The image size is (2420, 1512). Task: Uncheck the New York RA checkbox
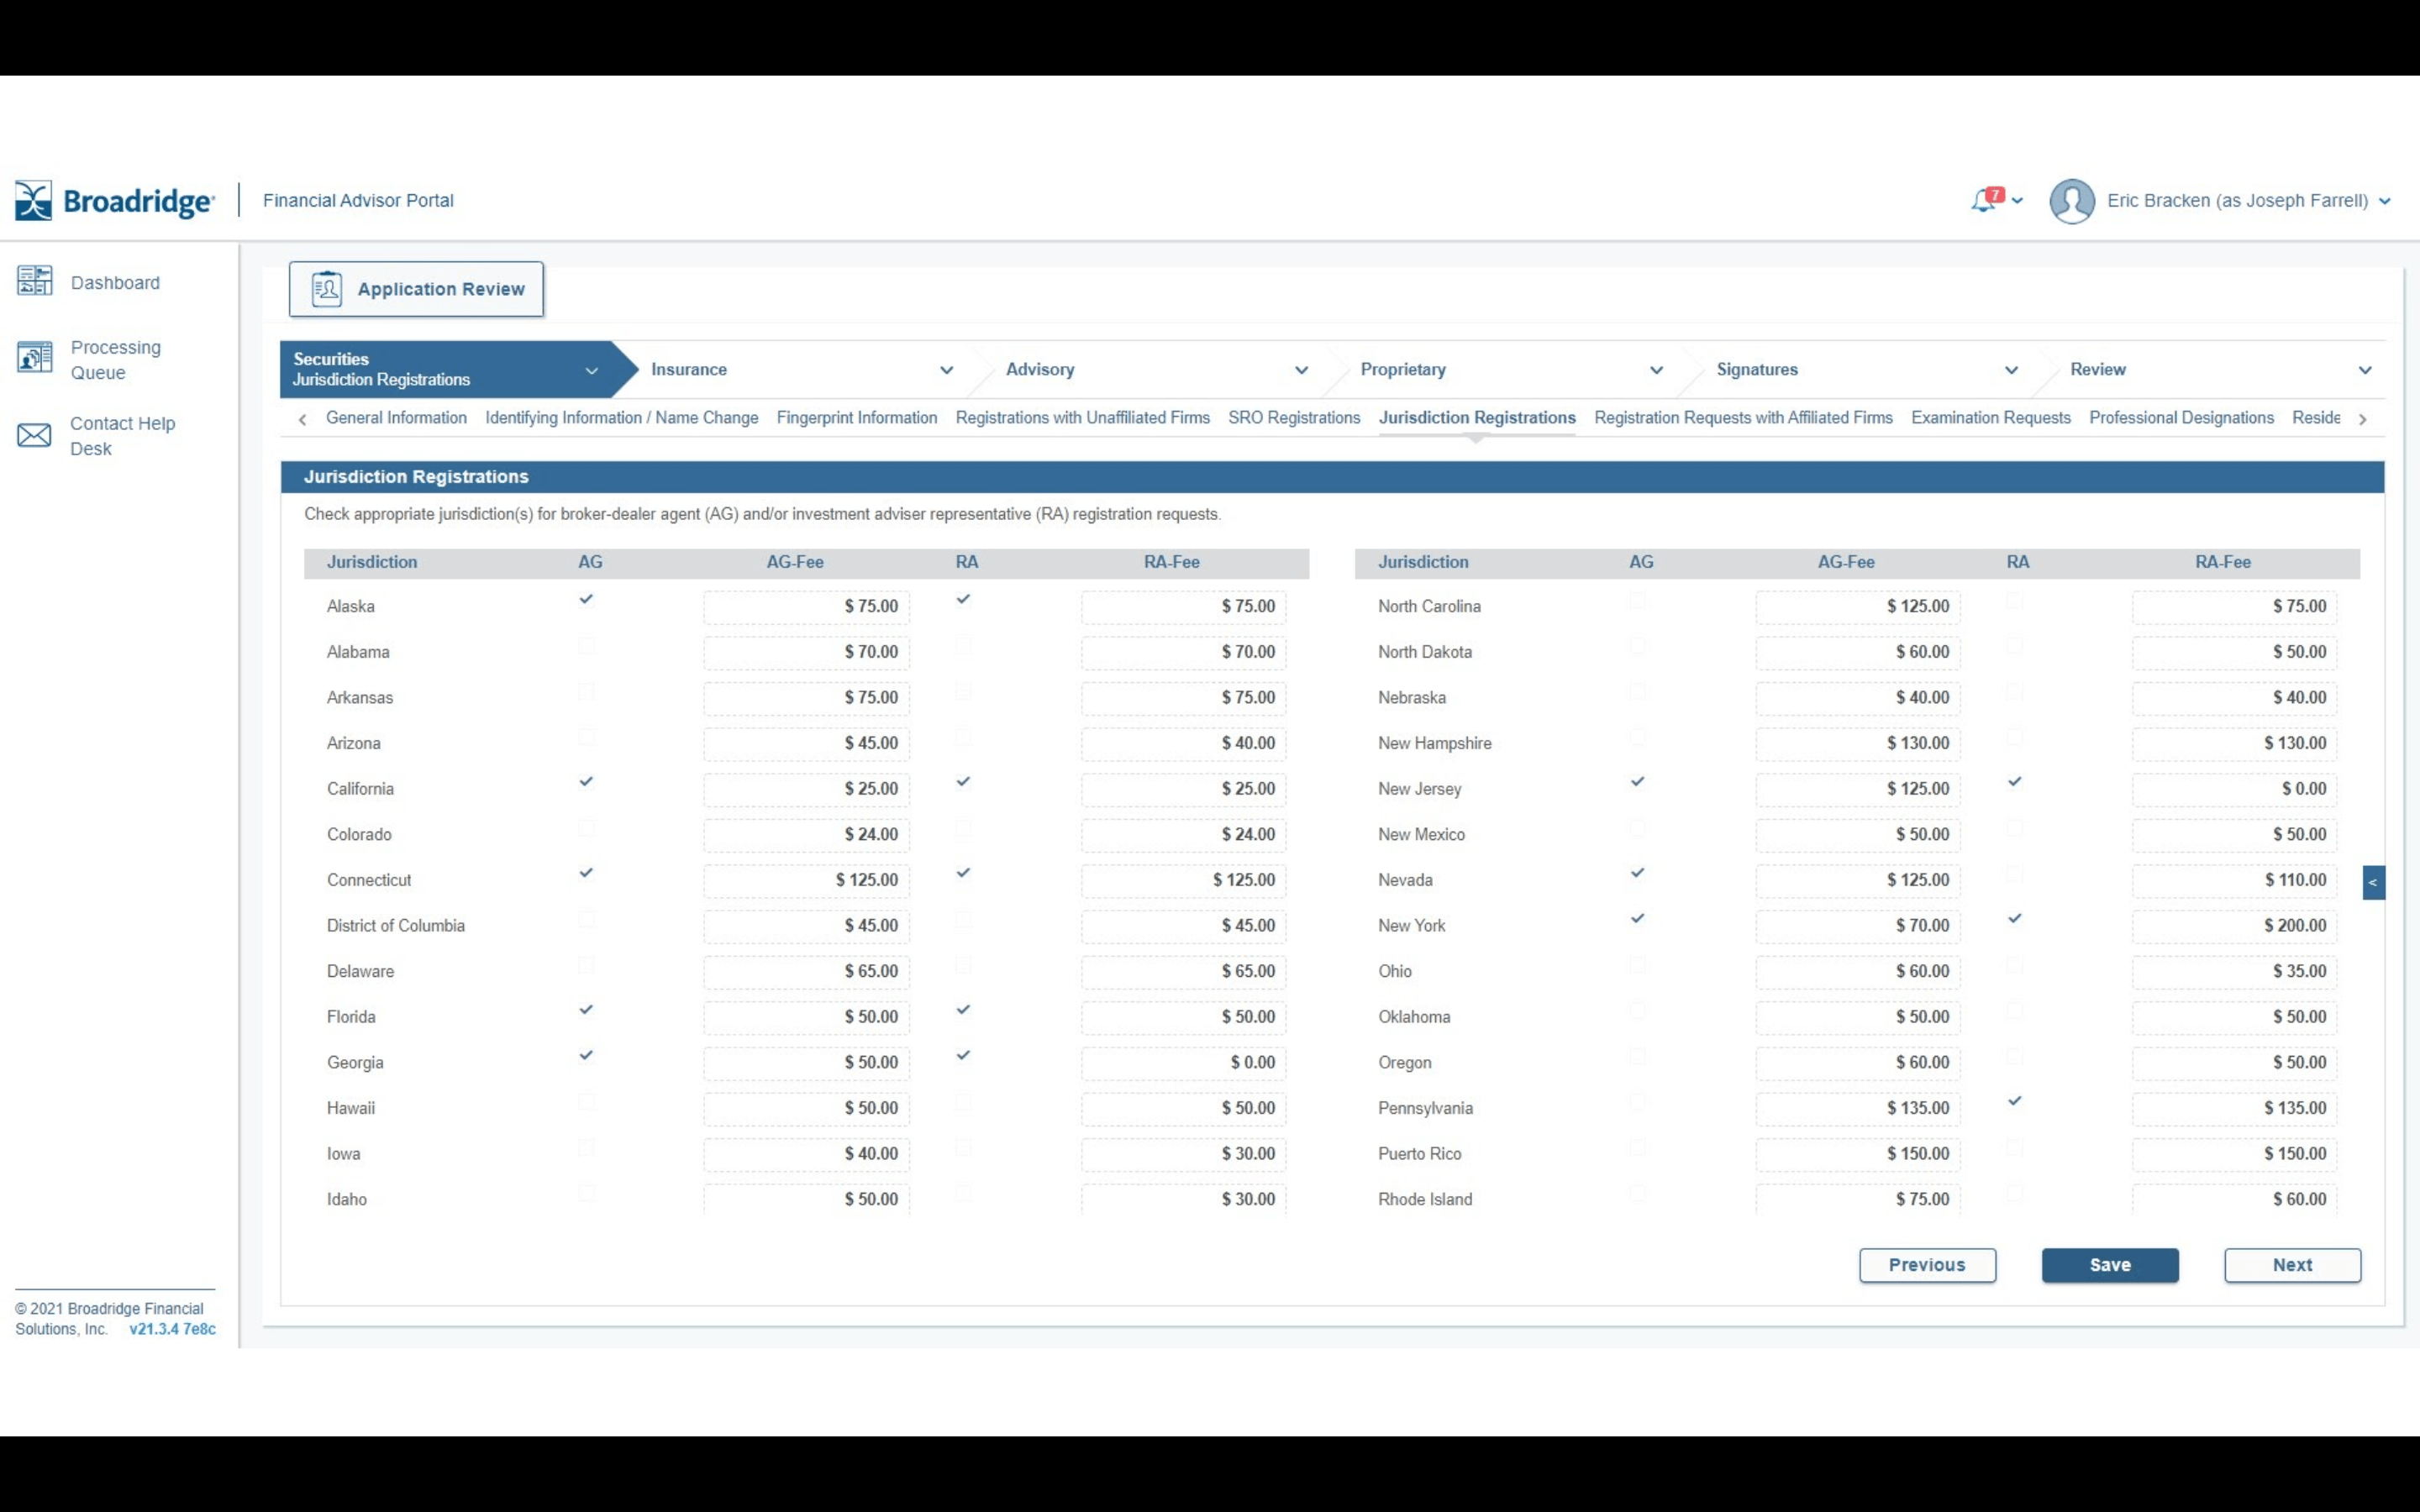(2014, 919)
